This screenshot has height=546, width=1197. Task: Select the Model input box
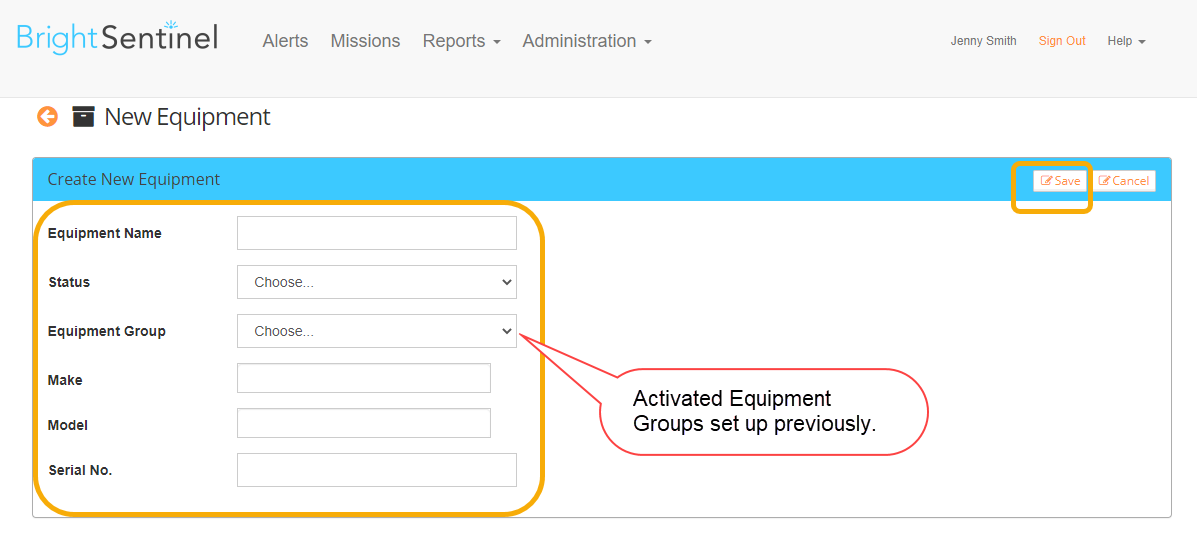pyautogui.click(x=364, y=423)
